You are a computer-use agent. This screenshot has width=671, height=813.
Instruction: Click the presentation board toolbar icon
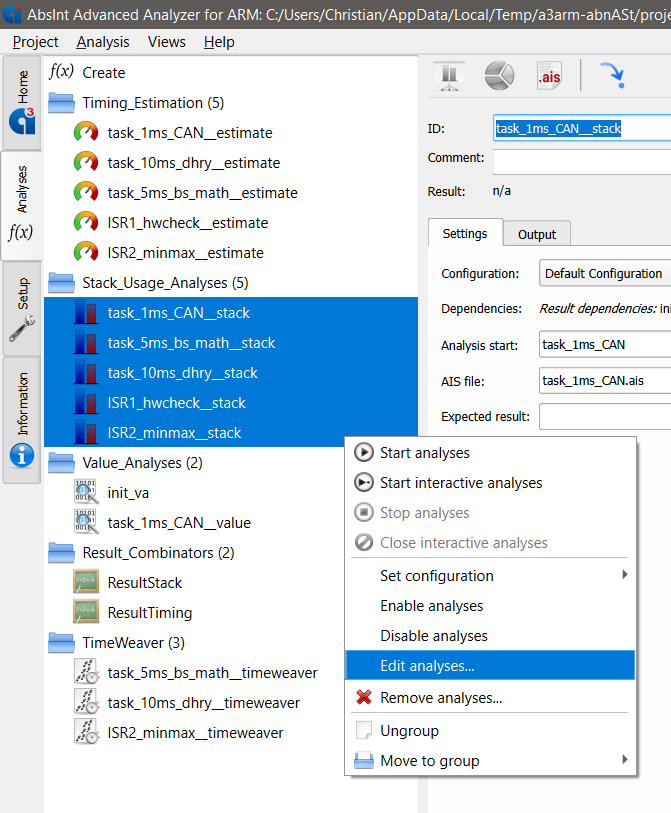point(449,76)
